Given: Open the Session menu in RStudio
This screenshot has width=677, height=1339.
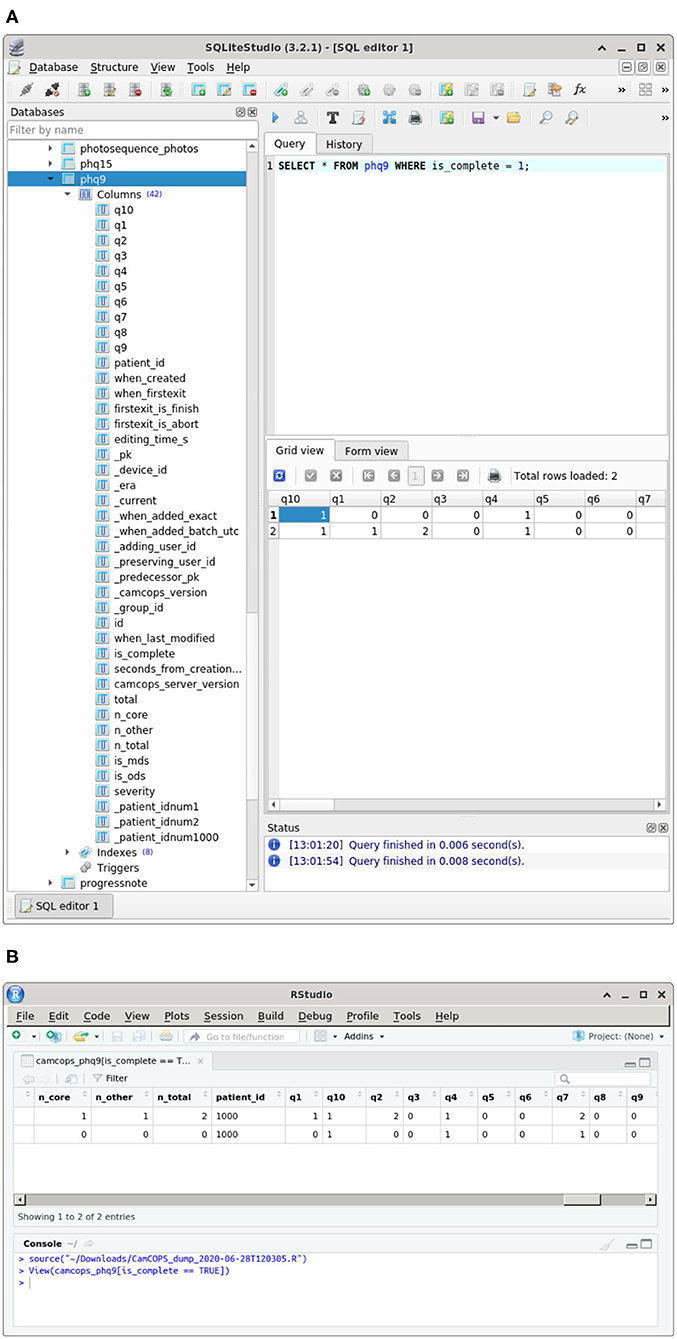Looking at the screenshot, I should click(x=223, y=1016).
